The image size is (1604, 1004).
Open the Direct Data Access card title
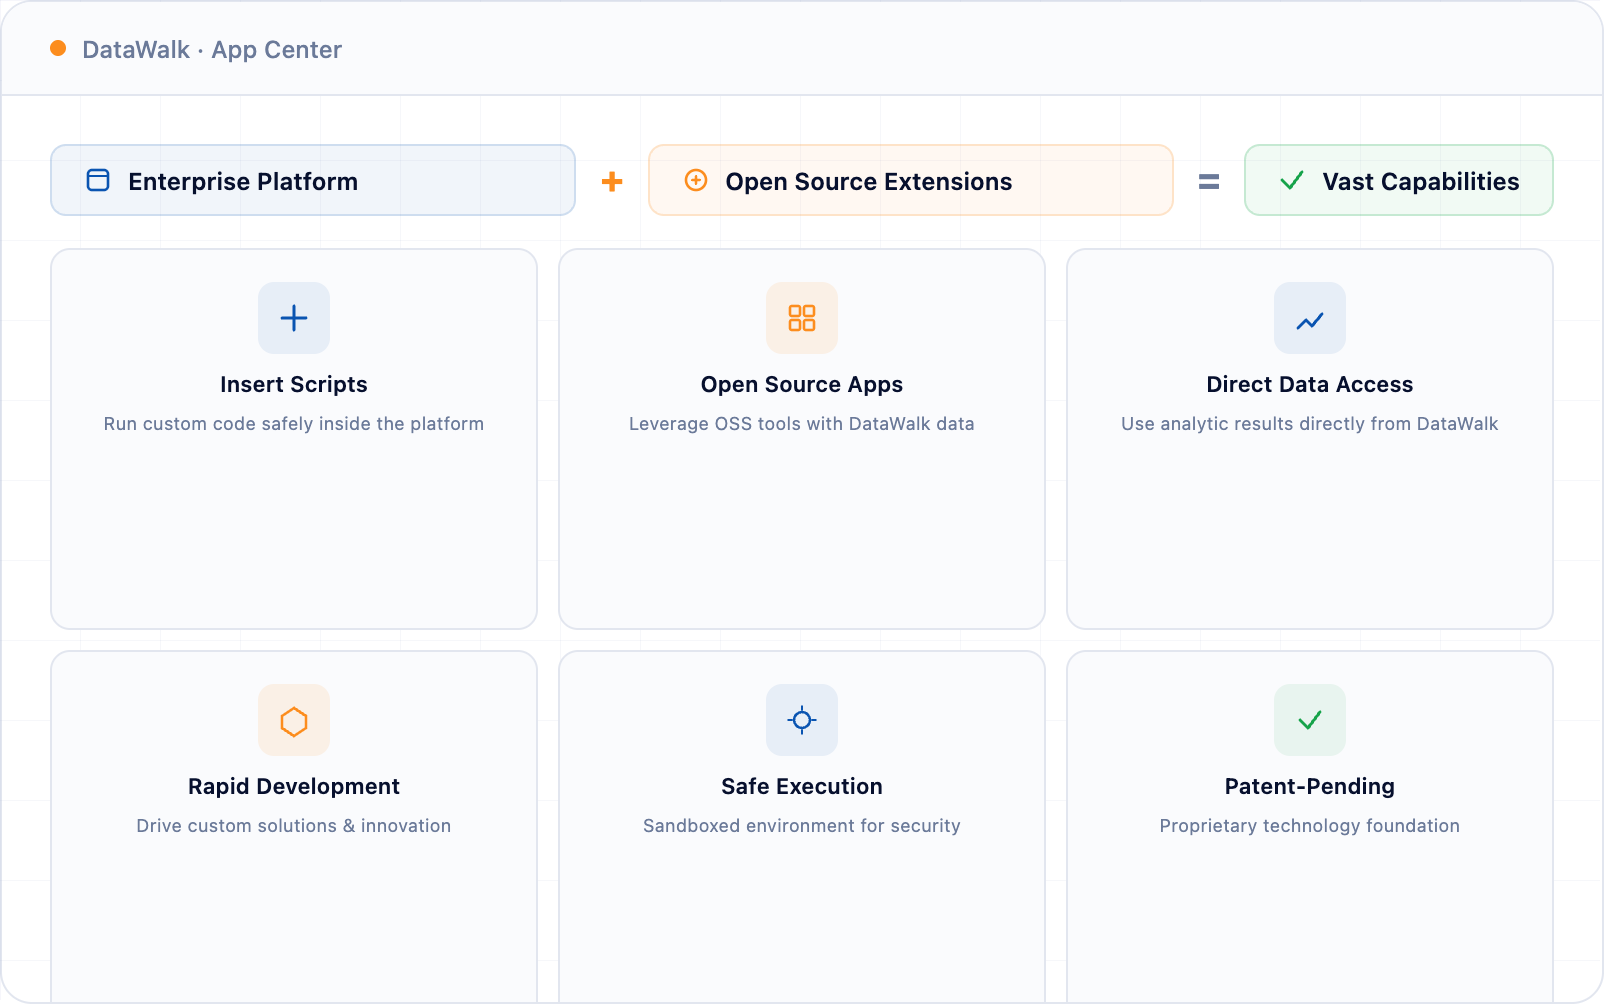point(1310,384)
